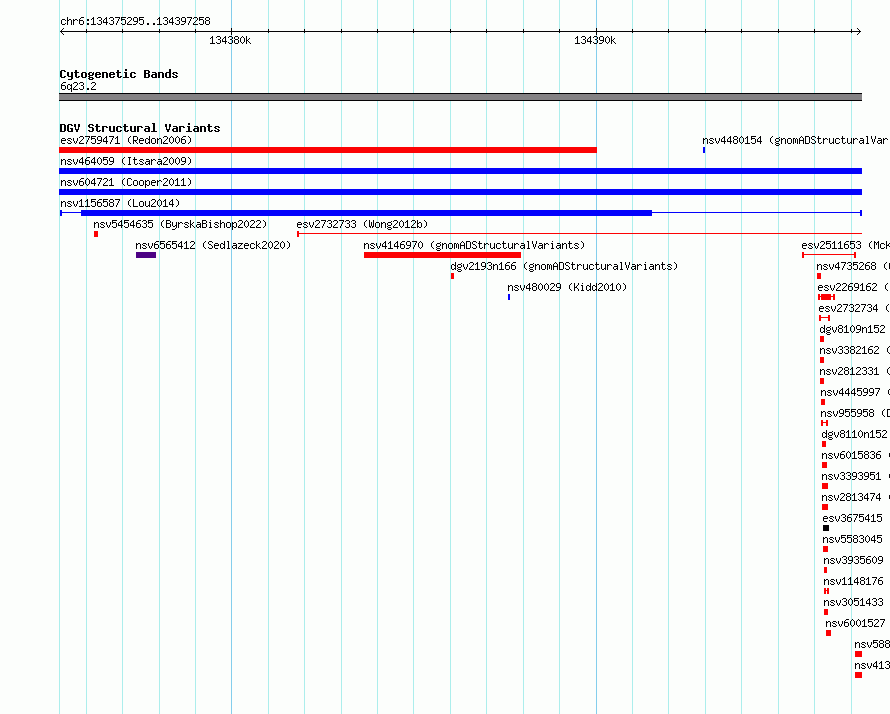
Task: Click nsv5454635 (ByrskaBishop2022) label
Action: point(180,224)
